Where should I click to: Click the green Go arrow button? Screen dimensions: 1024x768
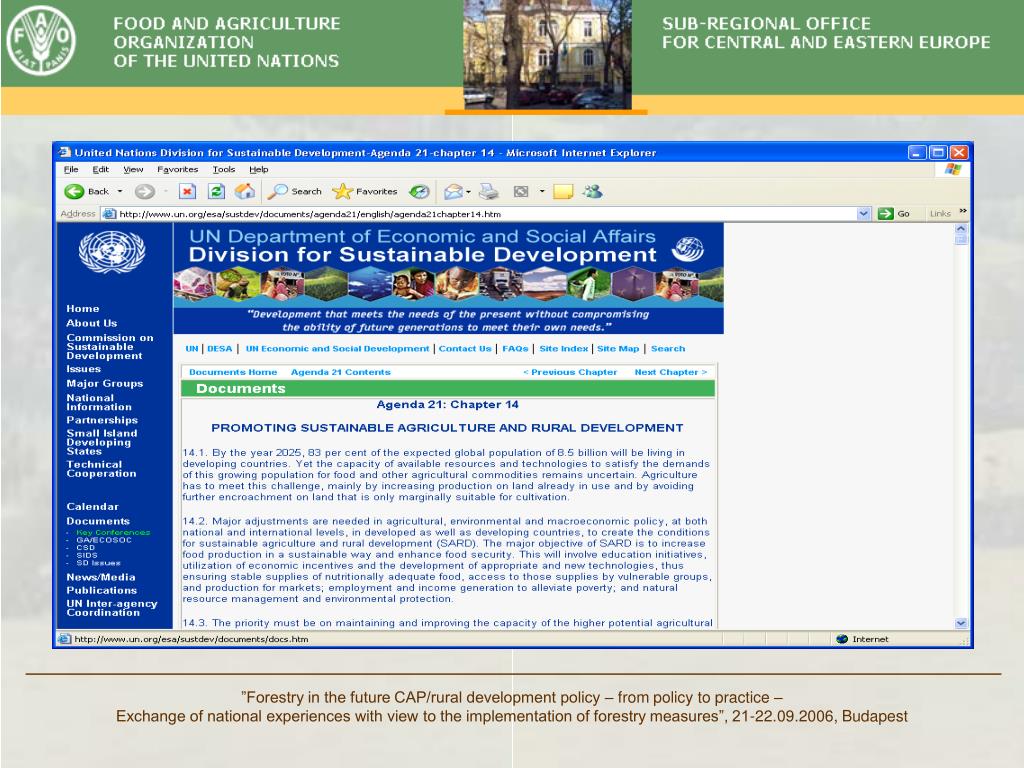pyautogui.click(x=886, y=214)
